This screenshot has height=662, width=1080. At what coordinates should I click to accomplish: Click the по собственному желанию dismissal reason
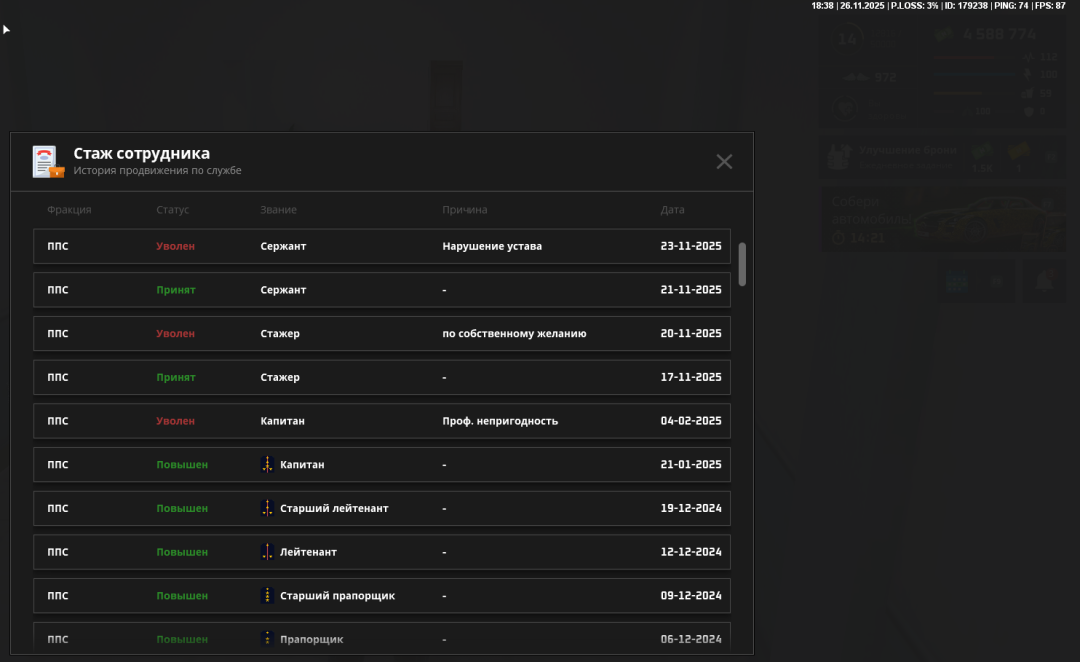coord(514,334)
